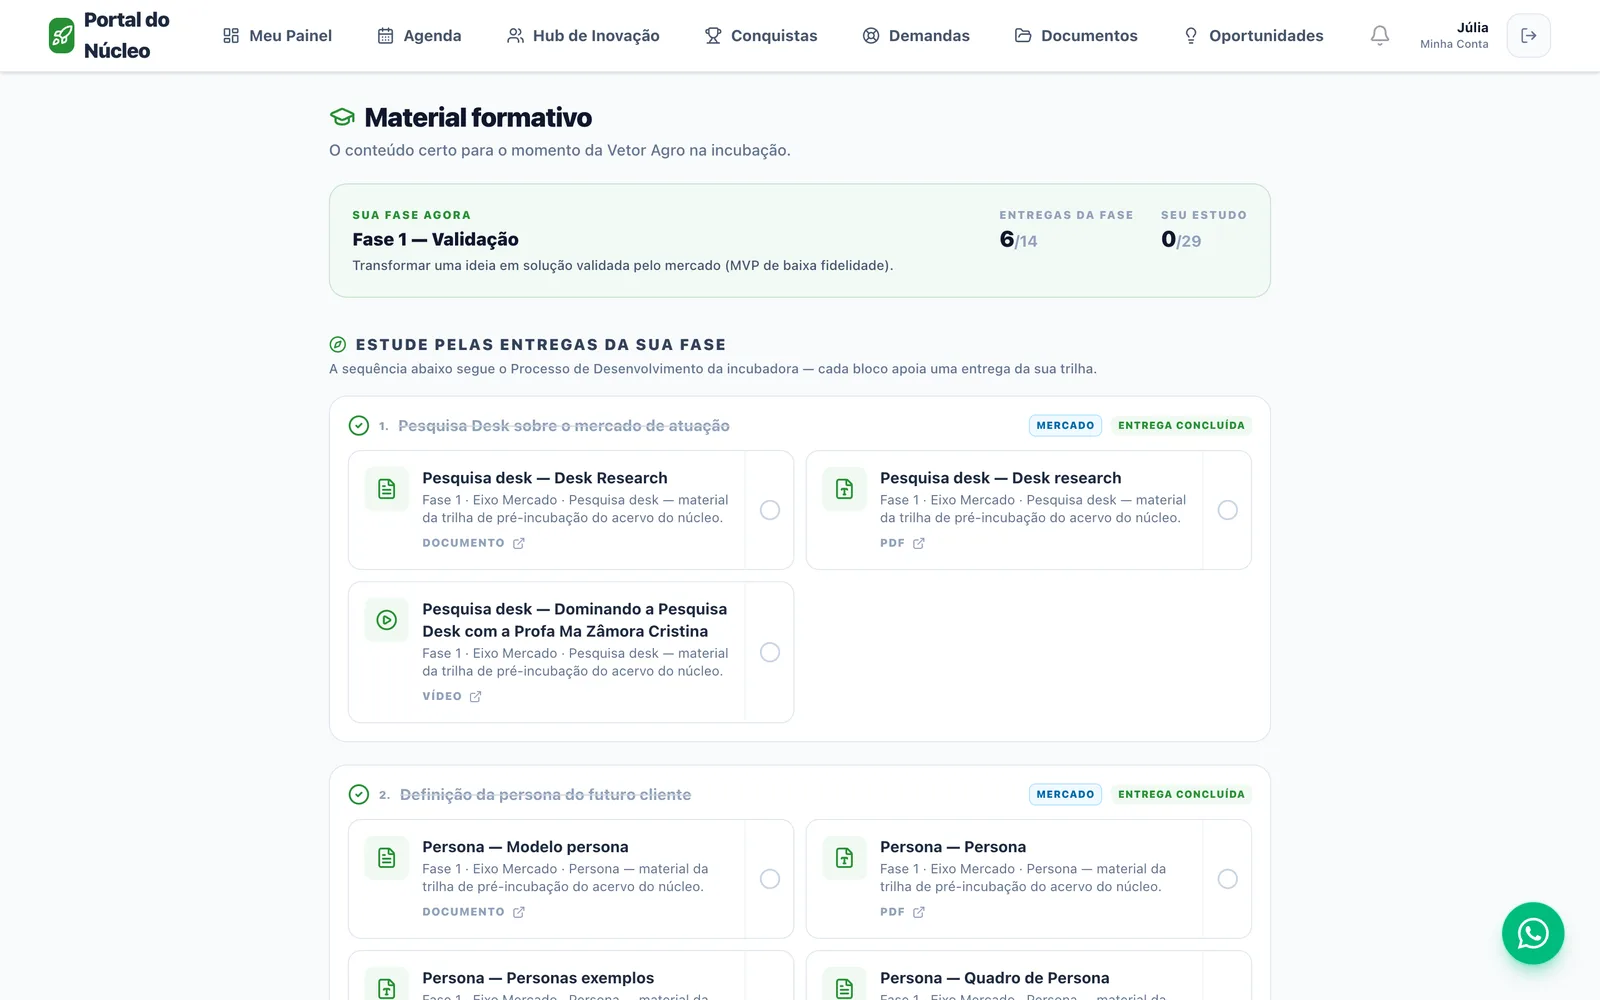The width and height of the screenshot is (1600, 1000).
Task: Open Persona — Quadro de Persona title
Action: tap(995, 978)
